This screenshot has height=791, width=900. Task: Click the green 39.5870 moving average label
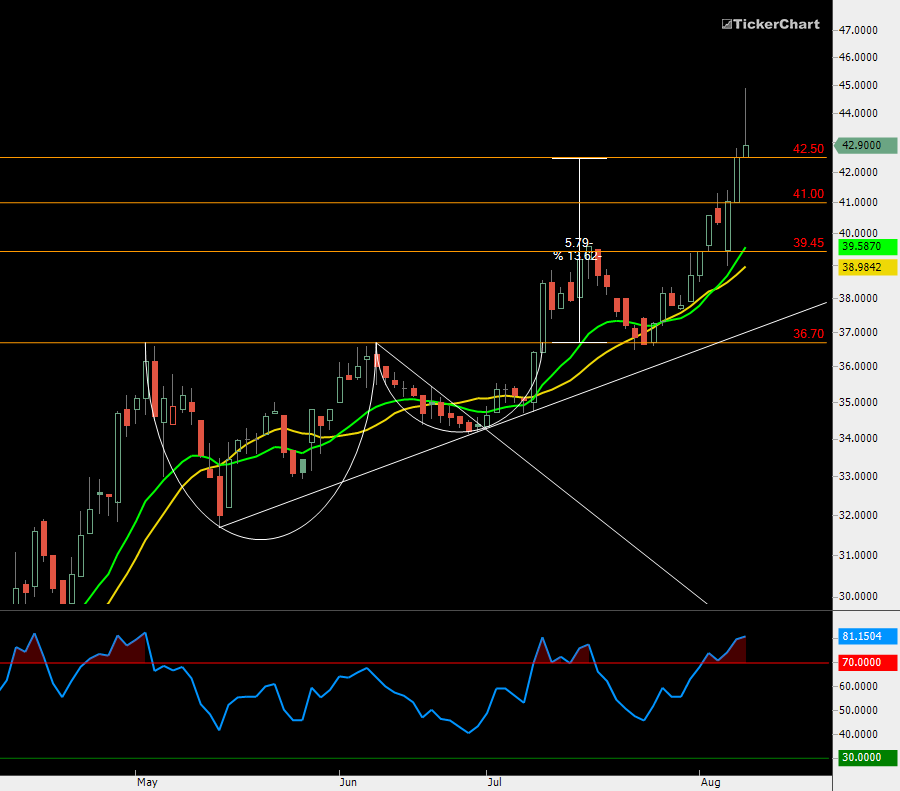[x=867, y=247]
